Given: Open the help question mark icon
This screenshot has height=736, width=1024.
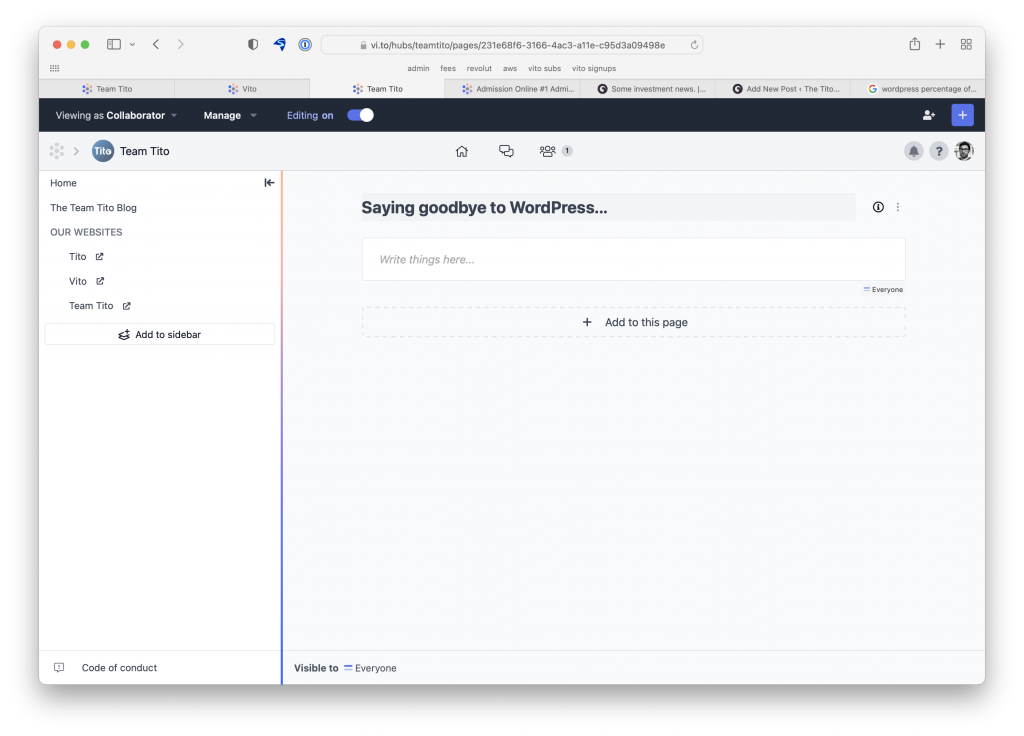Looking at the screenshot, I should pyautogui.click(x=938, y=152).
